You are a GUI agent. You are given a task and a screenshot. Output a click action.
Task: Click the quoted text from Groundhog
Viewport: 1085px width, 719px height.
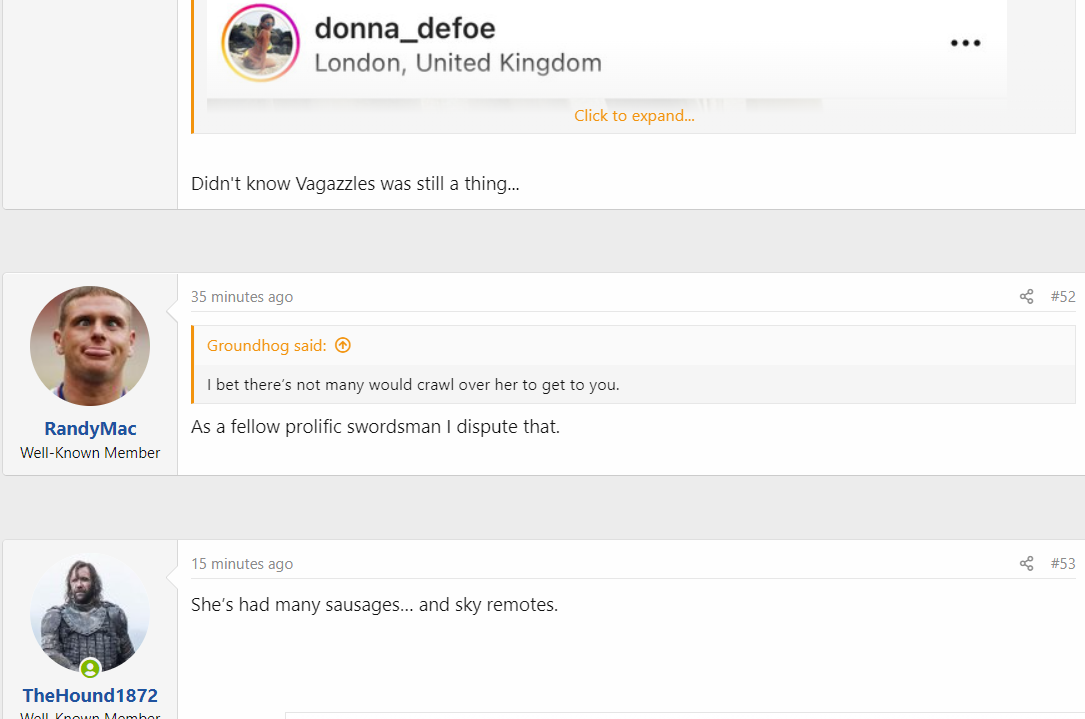pyautogui.click(x=413, y=385)
